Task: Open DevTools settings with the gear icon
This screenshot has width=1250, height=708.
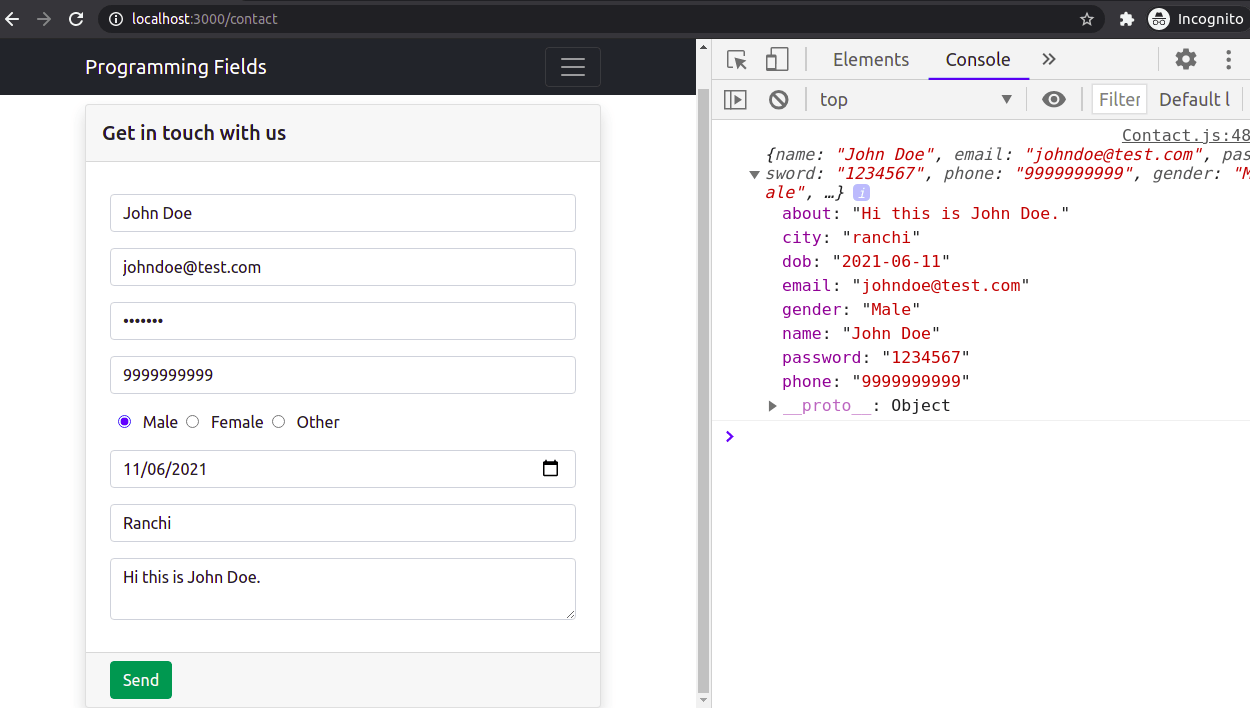Action: (x=1185, y=59)
